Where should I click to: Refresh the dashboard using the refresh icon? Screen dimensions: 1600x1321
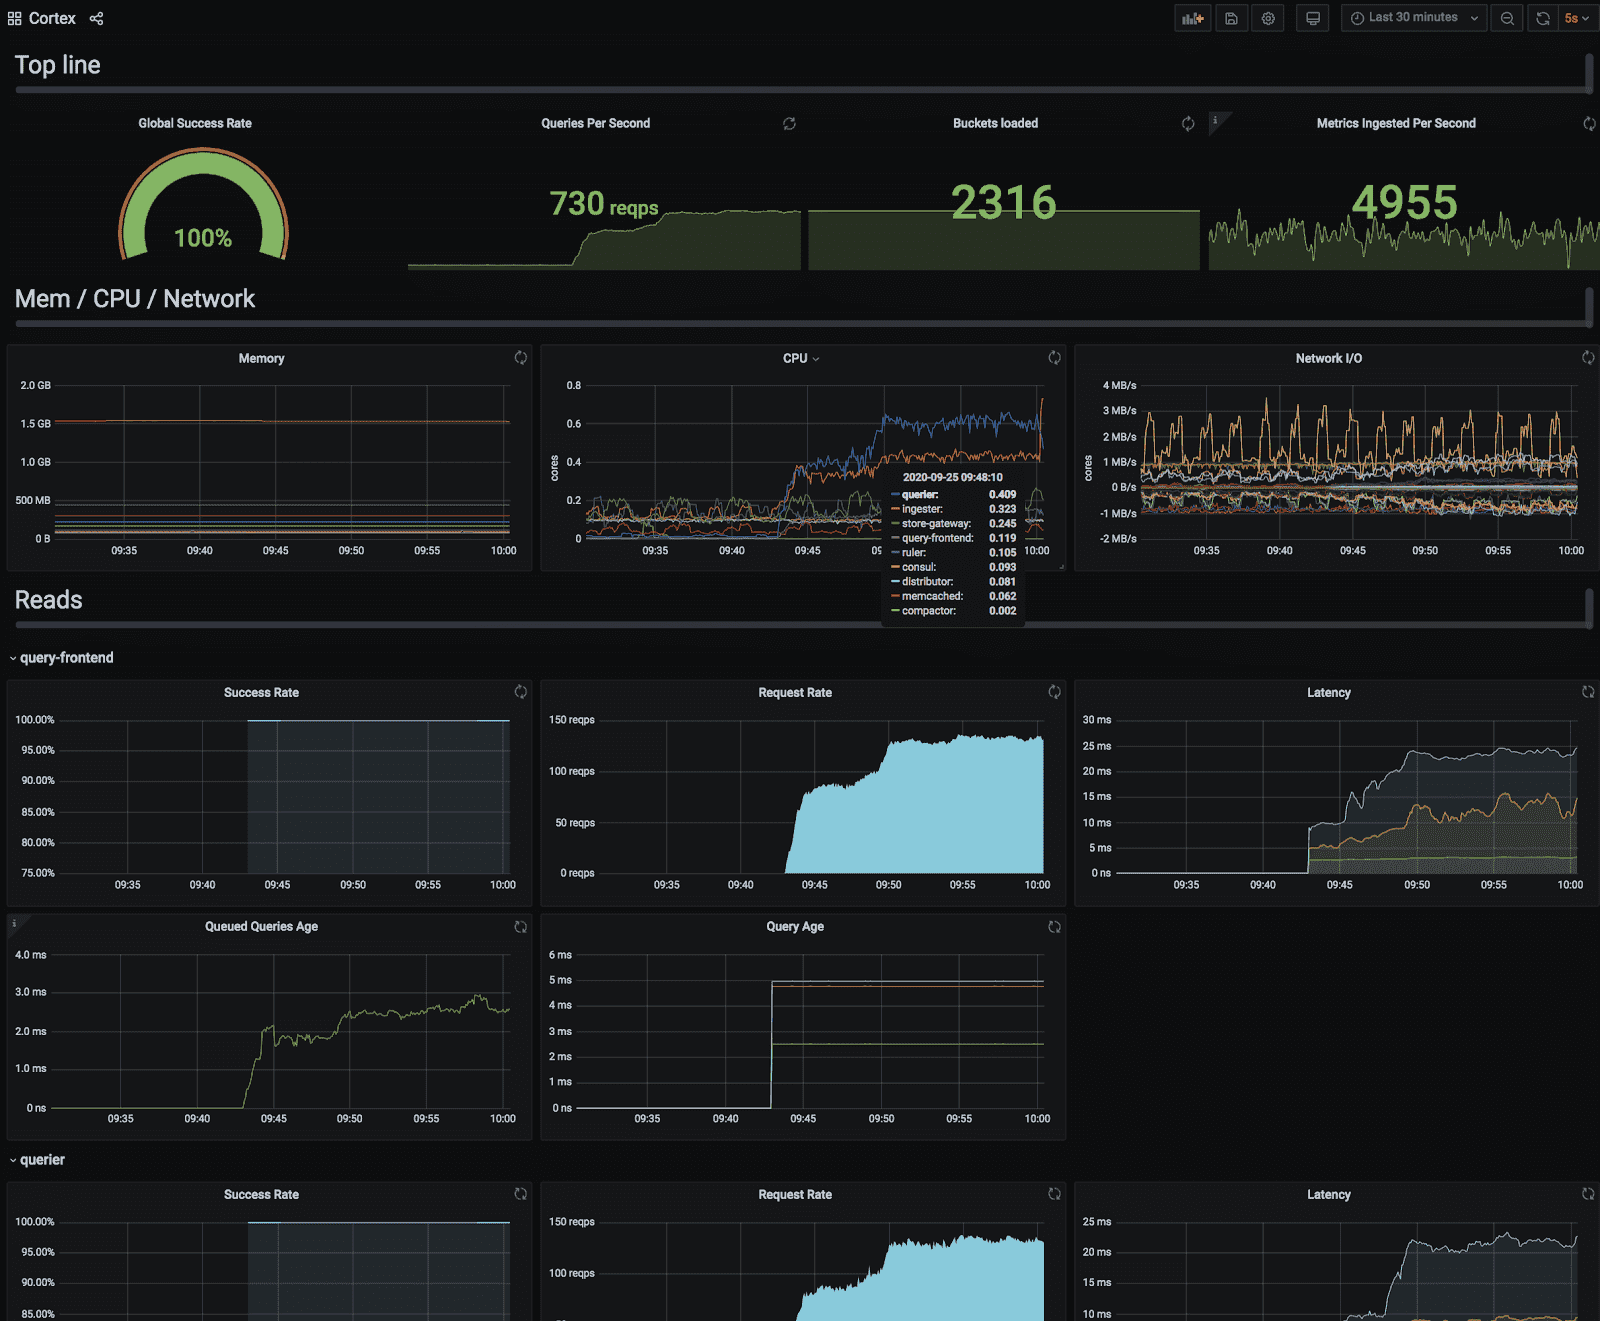click(1543, 18)
